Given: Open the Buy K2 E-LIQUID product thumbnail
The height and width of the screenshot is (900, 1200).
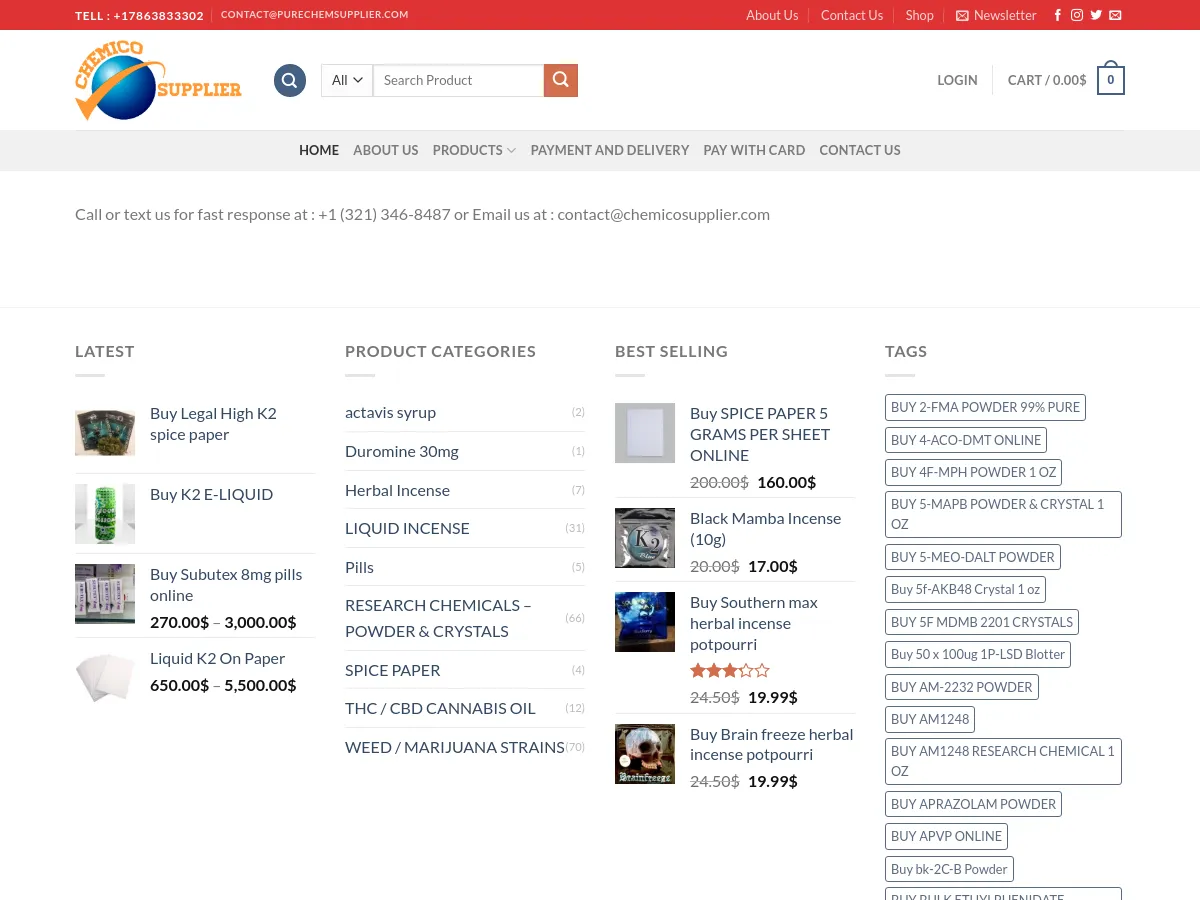Looking at the screenshot, I should tap(105, 513).
